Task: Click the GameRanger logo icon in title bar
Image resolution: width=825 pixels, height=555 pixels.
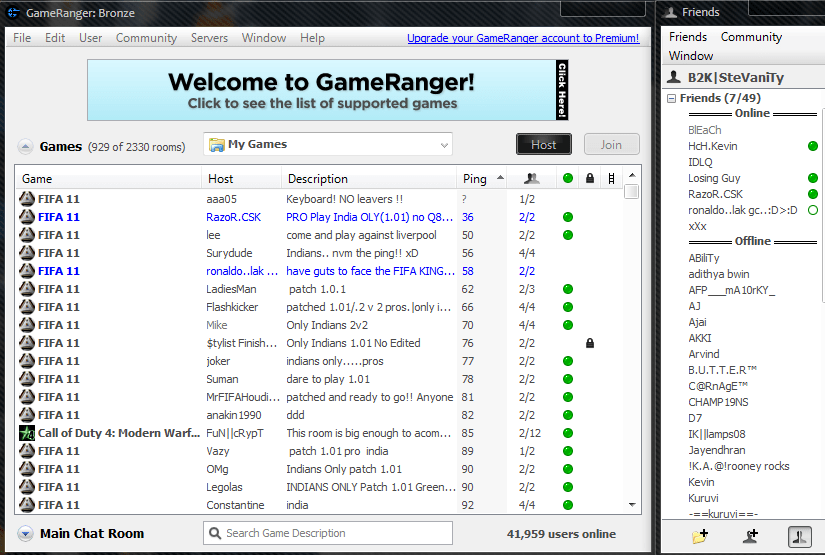Action: (x=13, y=12)
